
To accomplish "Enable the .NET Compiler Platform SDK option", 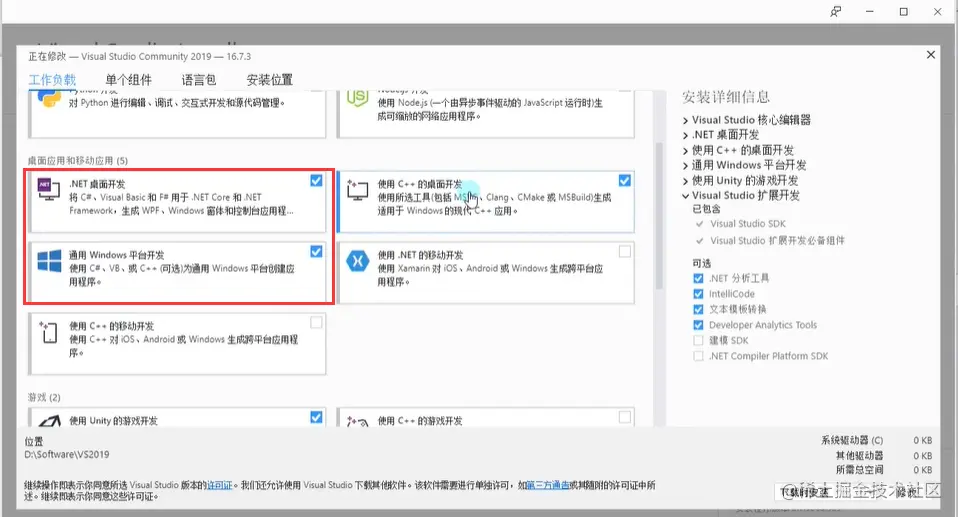I will coord(698,356).
